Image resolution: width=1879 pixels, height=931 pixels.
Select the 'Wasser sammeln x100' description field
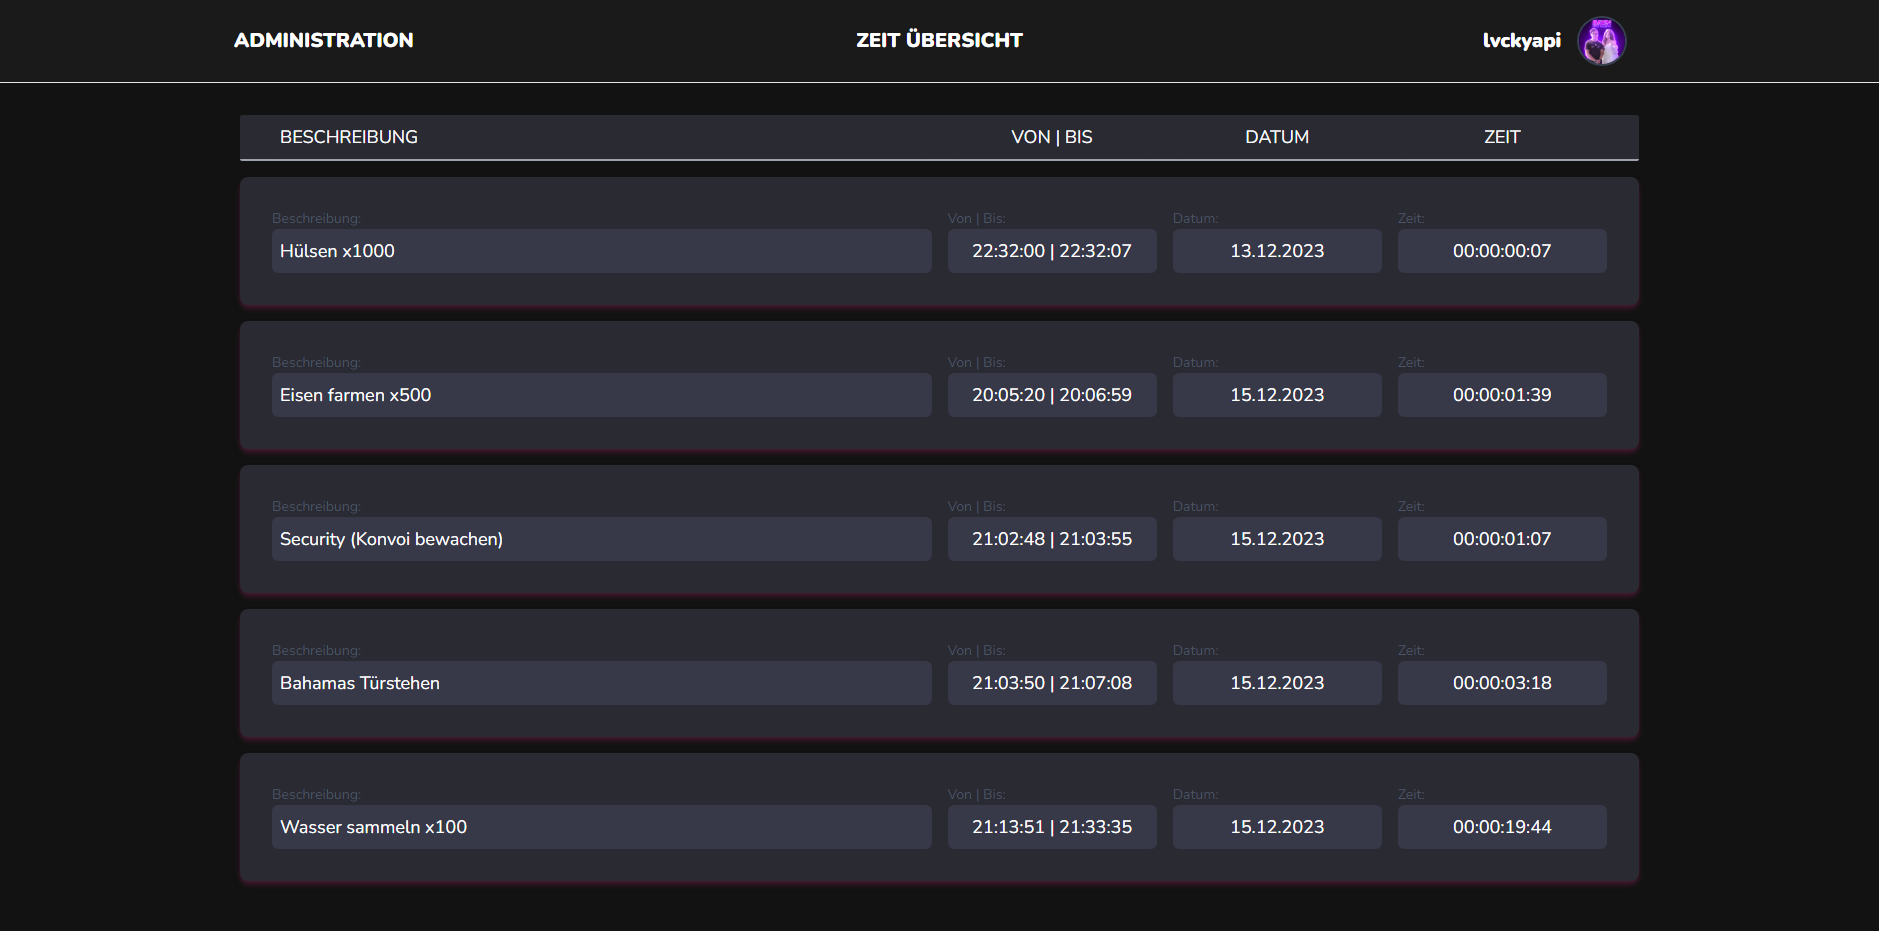pos(601,827)
